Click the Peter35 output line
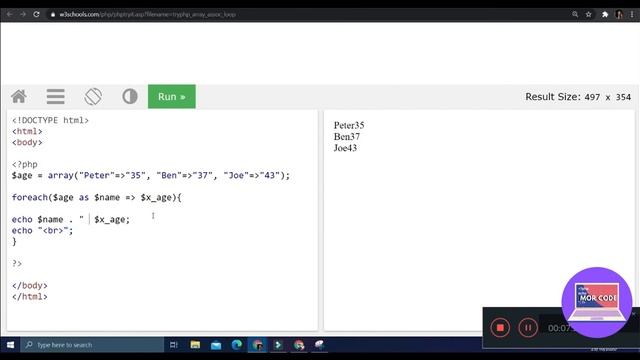Screen dimensions: 640x360 (349, 125)
